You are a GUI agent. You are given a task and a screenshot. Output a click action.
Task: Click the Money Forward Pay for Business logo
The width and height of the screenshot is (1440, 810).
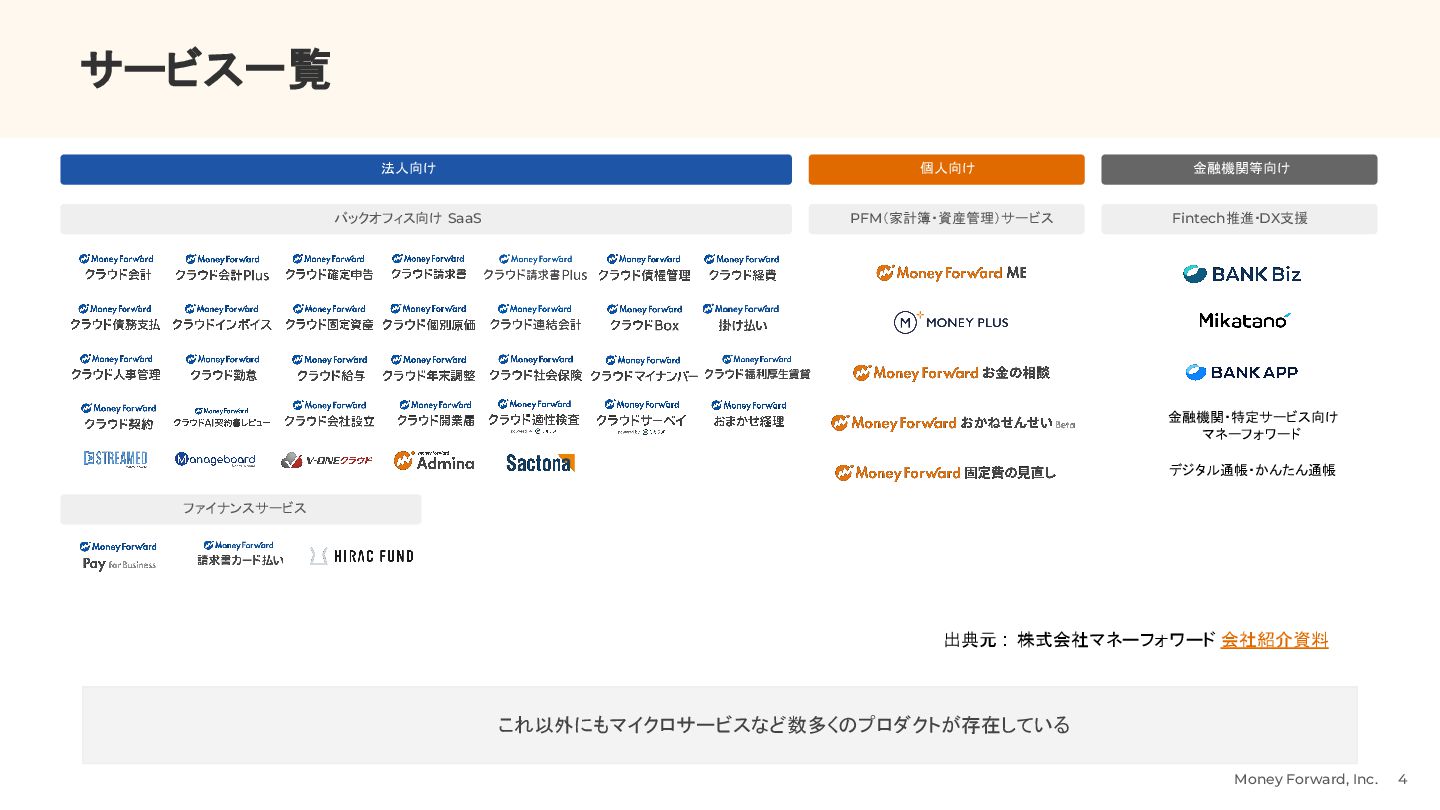pyautogui.click(x=118, y=556)
